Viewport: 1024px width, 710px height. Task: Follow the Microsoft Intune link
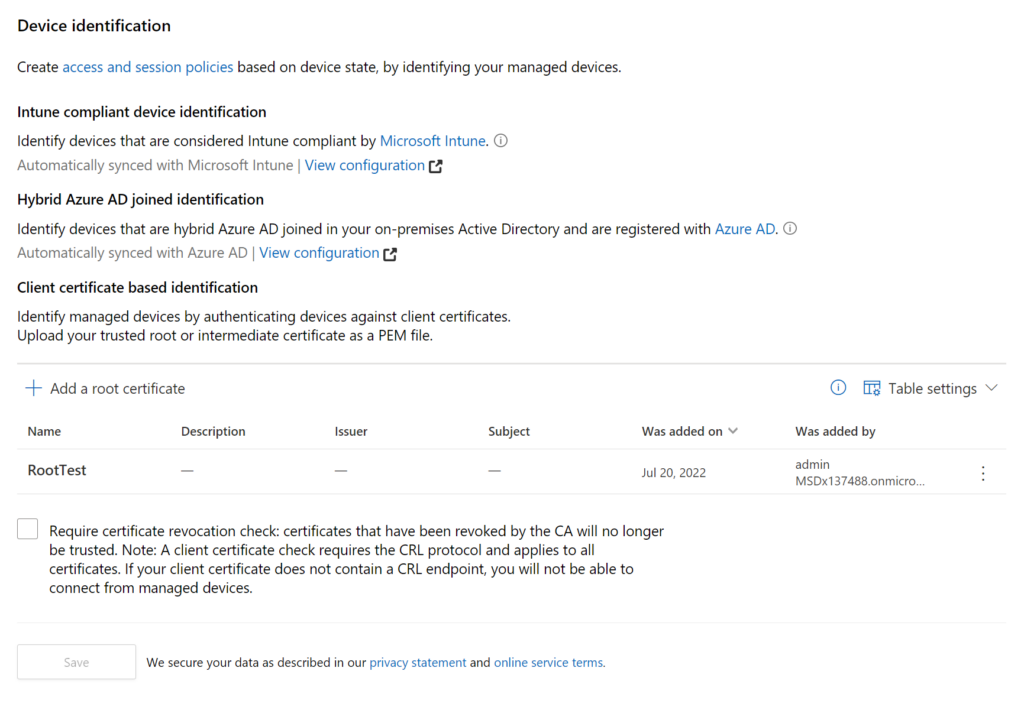pyautogui.click(x=432, y=140)
